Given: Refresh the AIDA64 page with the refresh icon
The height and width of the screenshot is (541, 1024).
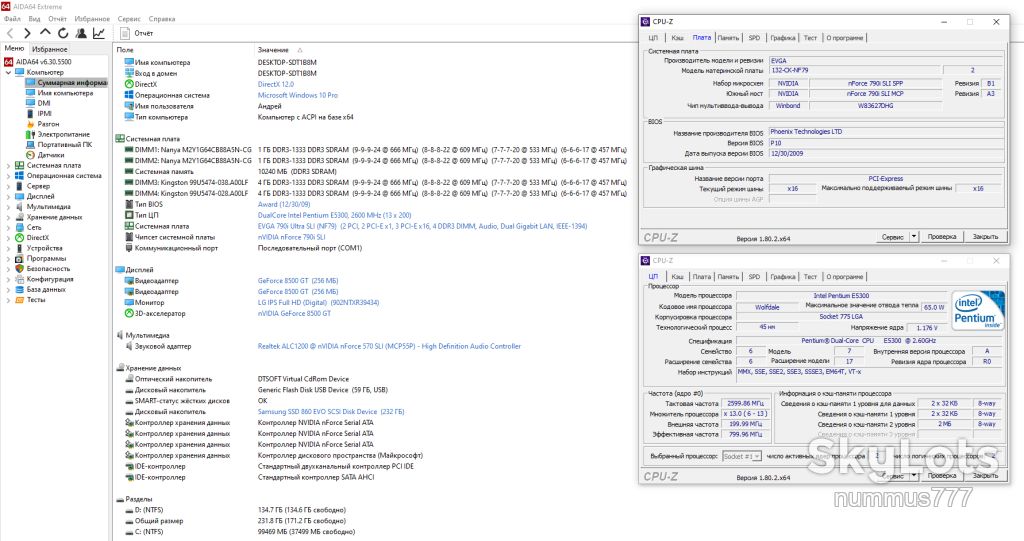Looking at the screenshot, I should coord(63,33).
